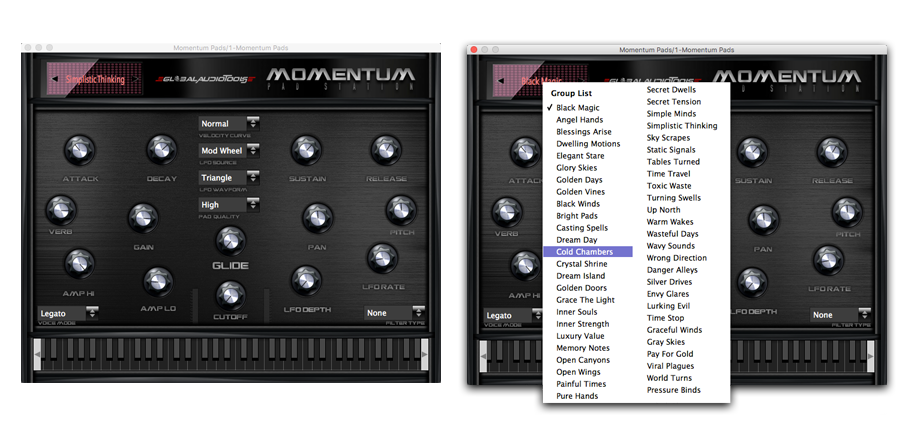Screen dimensions: 912x430
Task: Click the Glide knob in left window
Action: click(231, 241)
